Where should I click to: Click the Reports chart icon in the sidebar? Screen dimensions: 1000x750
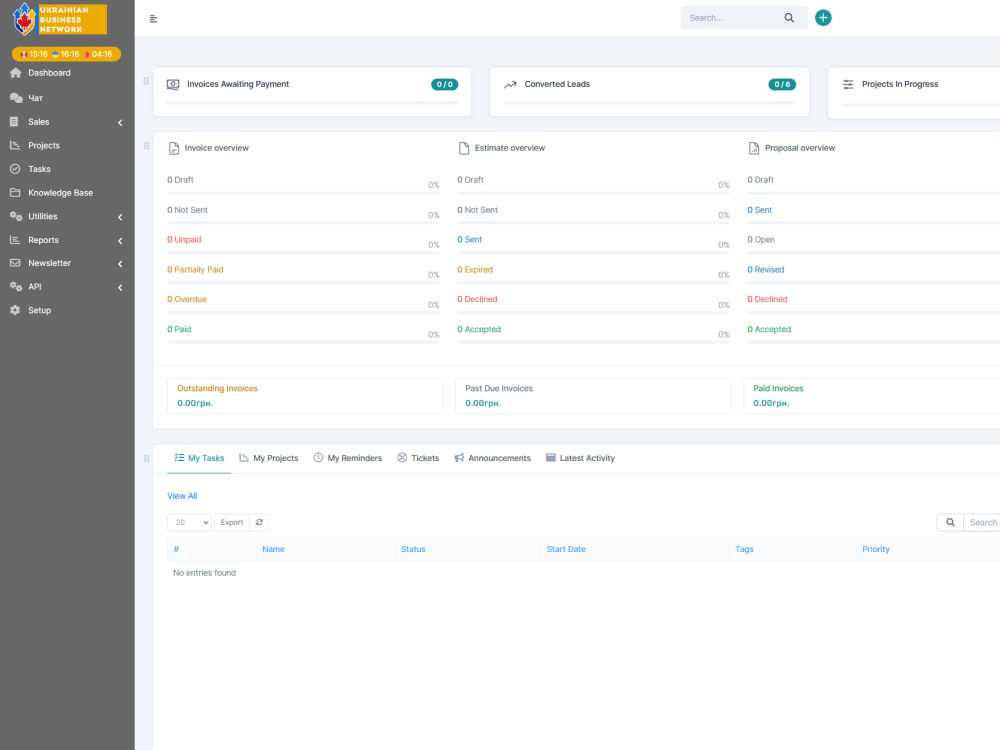(15, 240)
